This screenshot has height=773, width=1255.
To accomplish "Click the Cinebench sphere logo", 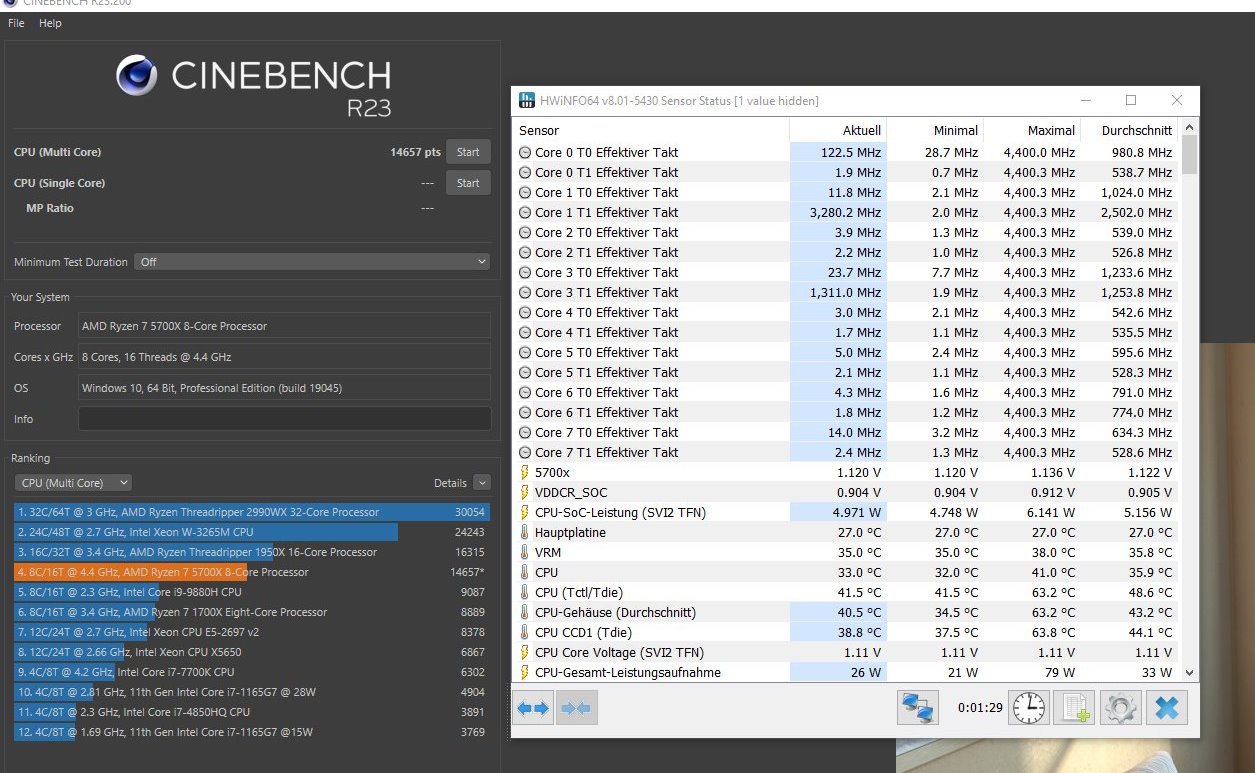I will click(x=136, y=75).
